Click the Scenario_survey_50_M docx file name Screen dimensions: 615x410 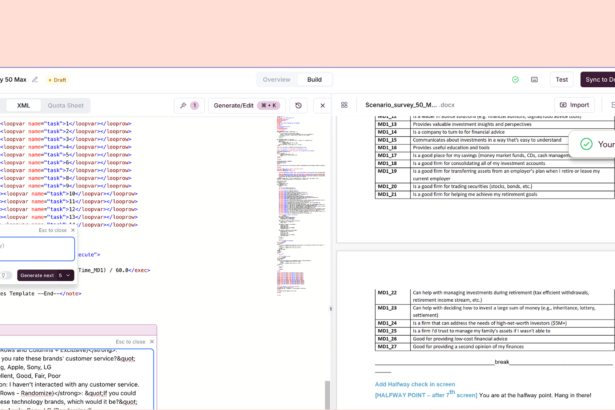click(410, 105)
